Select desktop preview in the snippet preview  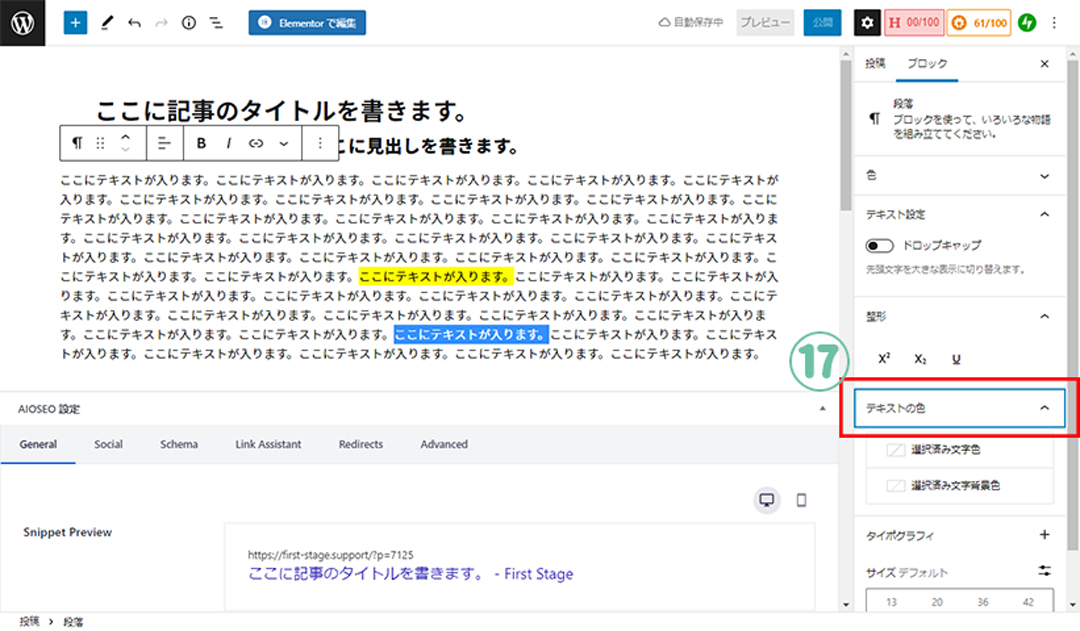(767, 500)
